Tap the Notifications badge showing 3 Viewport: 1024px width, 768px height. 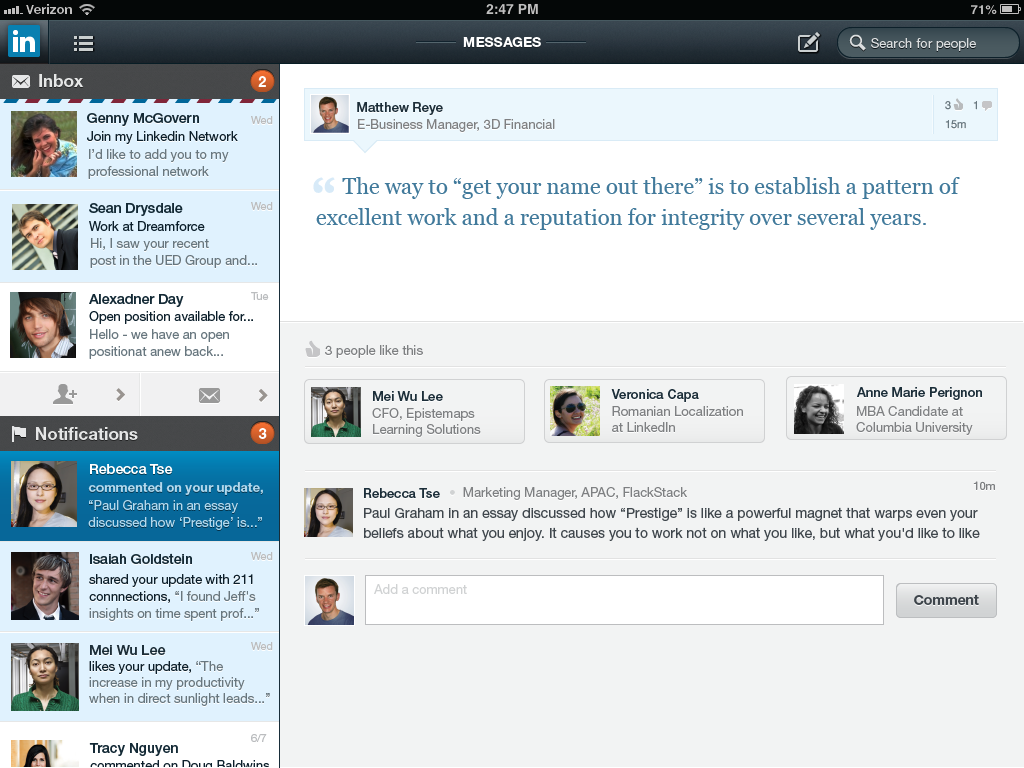pyautogui.click(x=262, y=434)
